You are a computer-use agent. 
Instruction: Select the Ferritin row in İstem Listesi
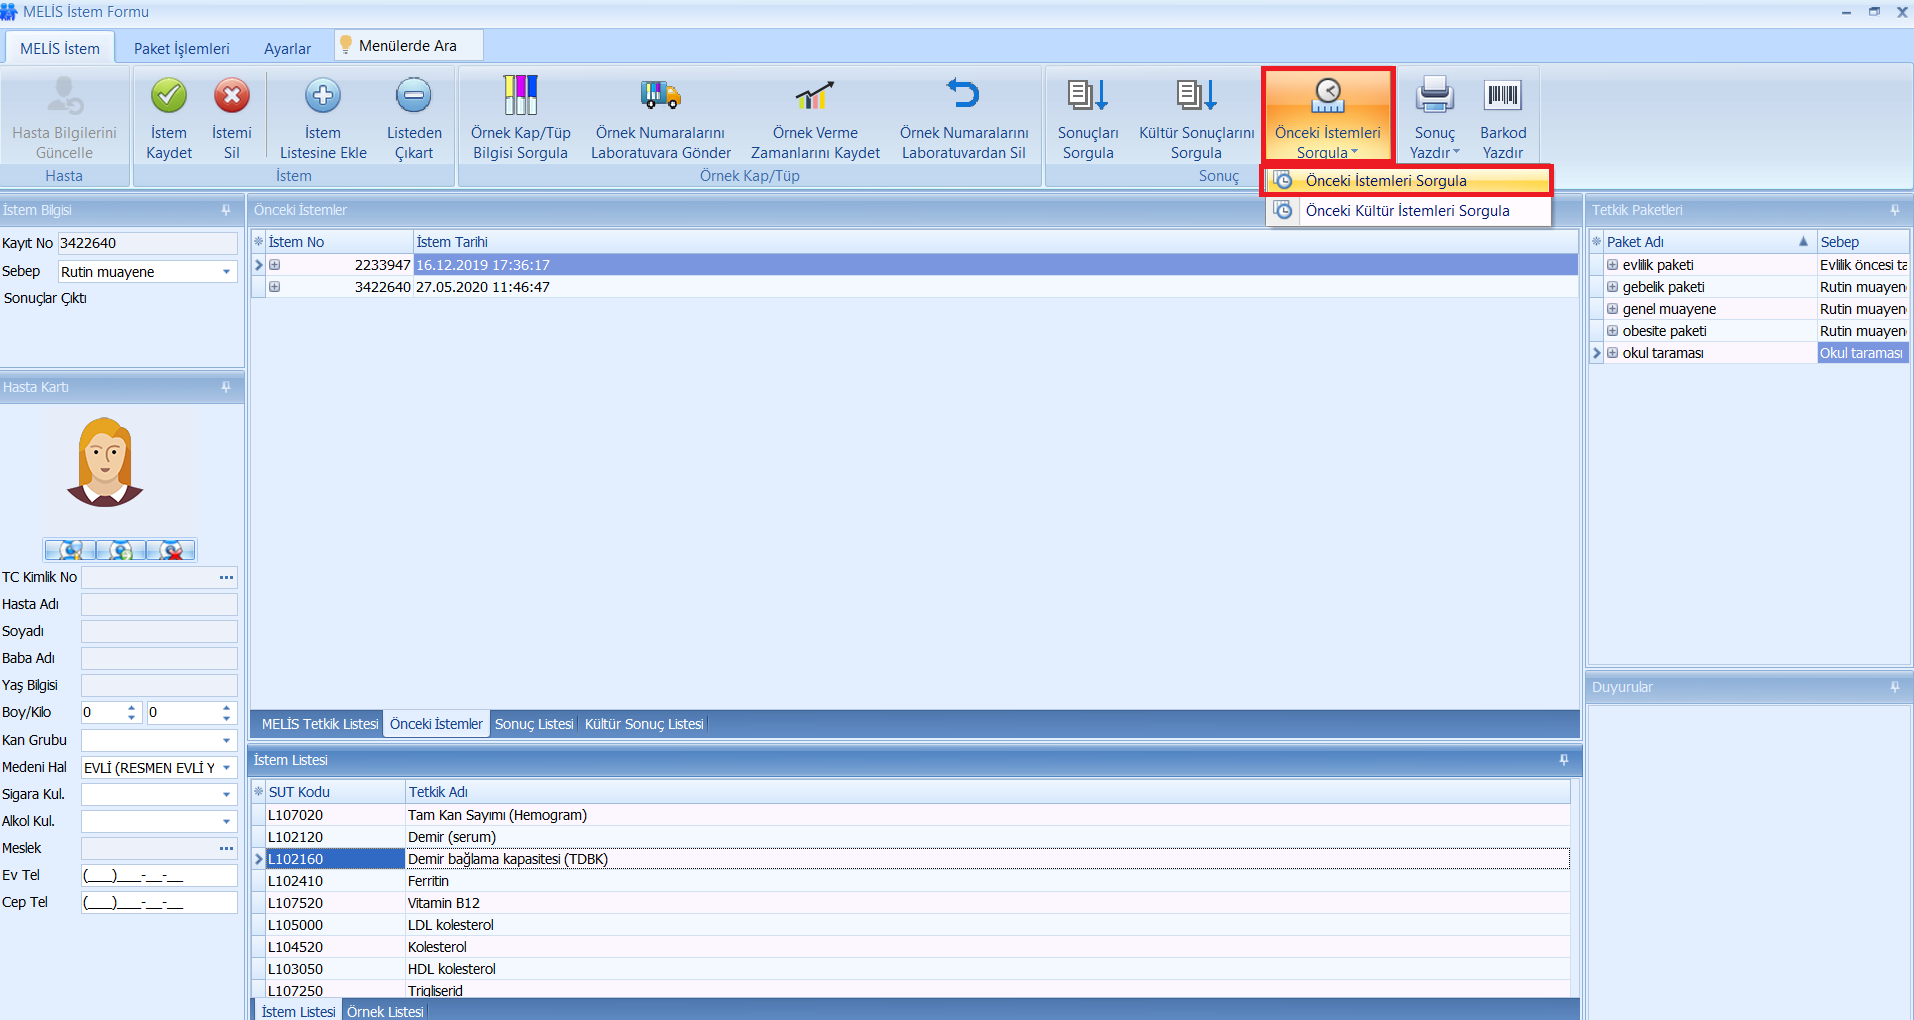point(910,881)
